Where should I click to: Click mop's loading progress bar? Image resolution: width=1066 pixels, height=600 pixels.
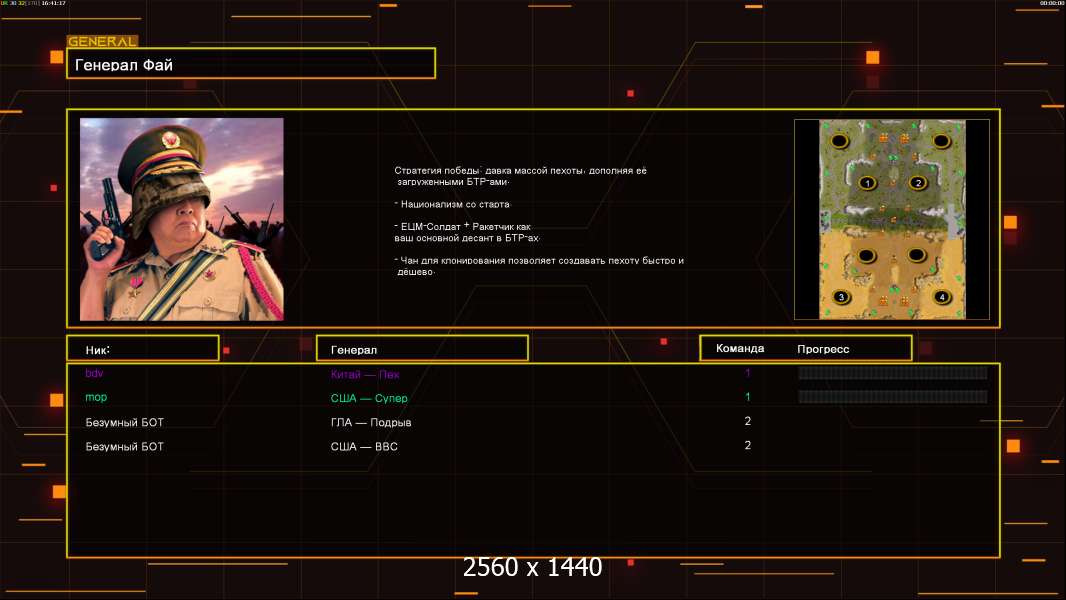tap(893, 397)
